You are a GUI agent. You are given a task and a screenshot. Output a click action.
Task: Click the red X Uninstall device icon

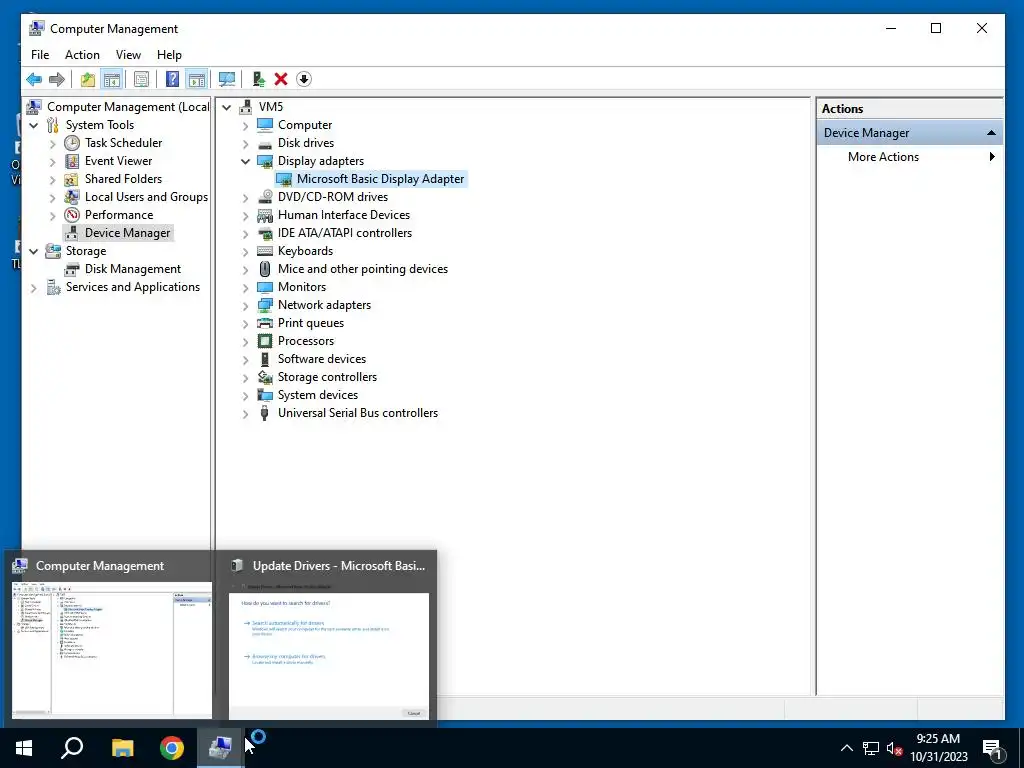(281, 80)
